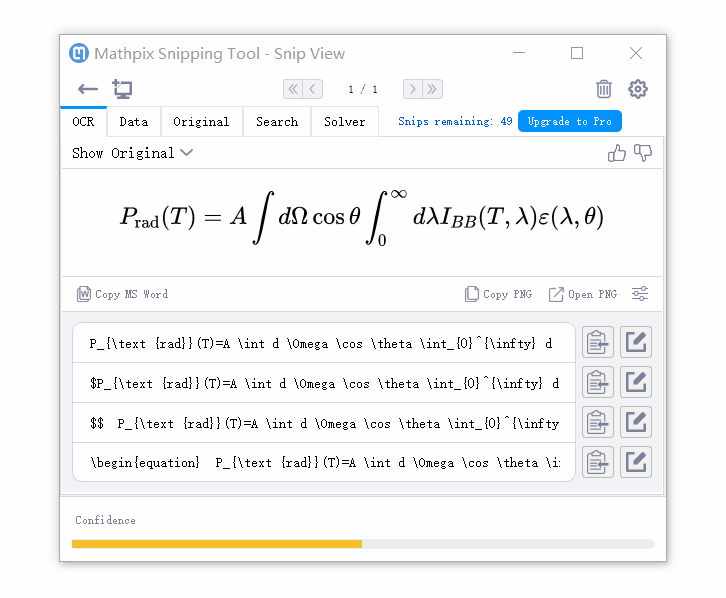Delete this snip with trash icon
This screenshot has height=598, width=726.
point(604,89)
